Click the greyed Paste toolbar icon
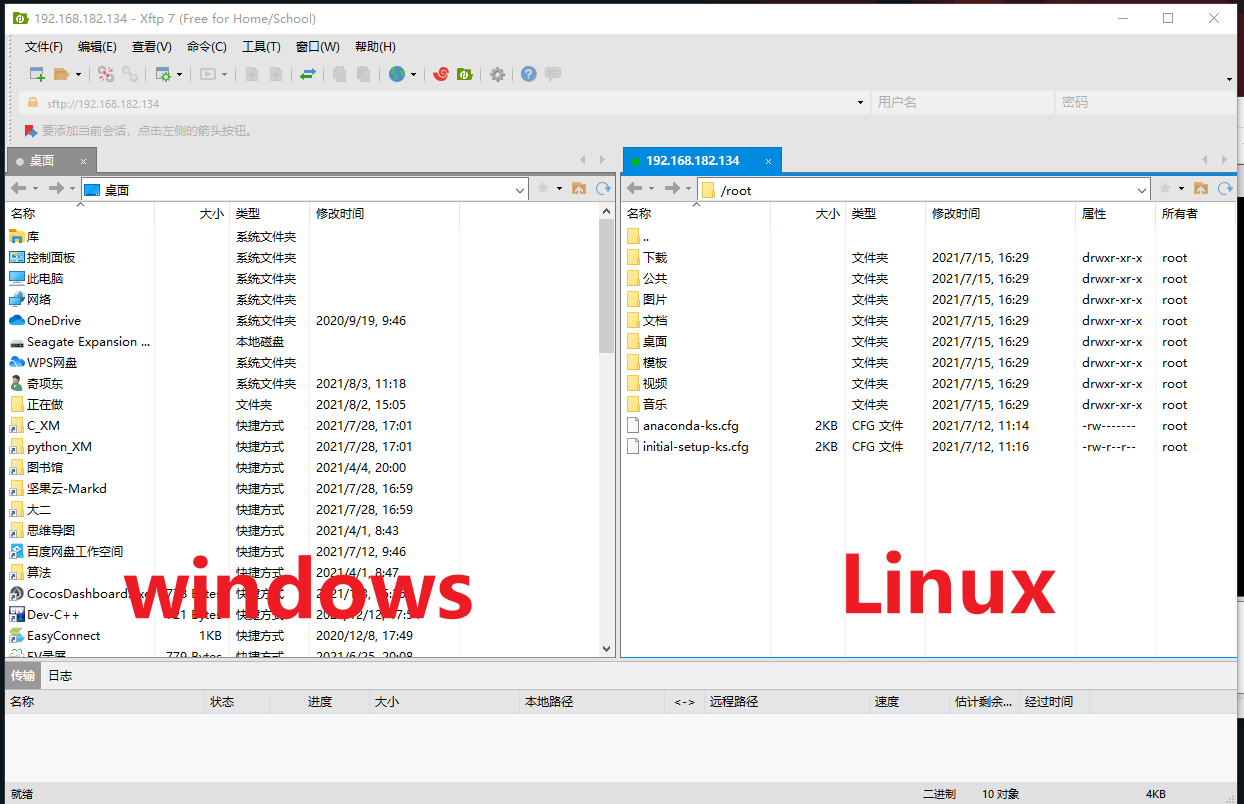 (364, 74)
